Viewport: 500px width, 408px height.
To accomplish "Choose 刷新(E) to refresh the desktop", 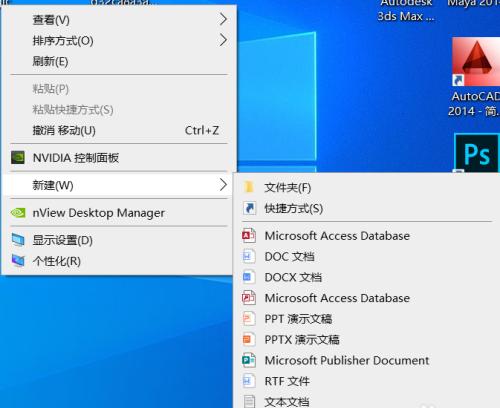I will 117,61.
